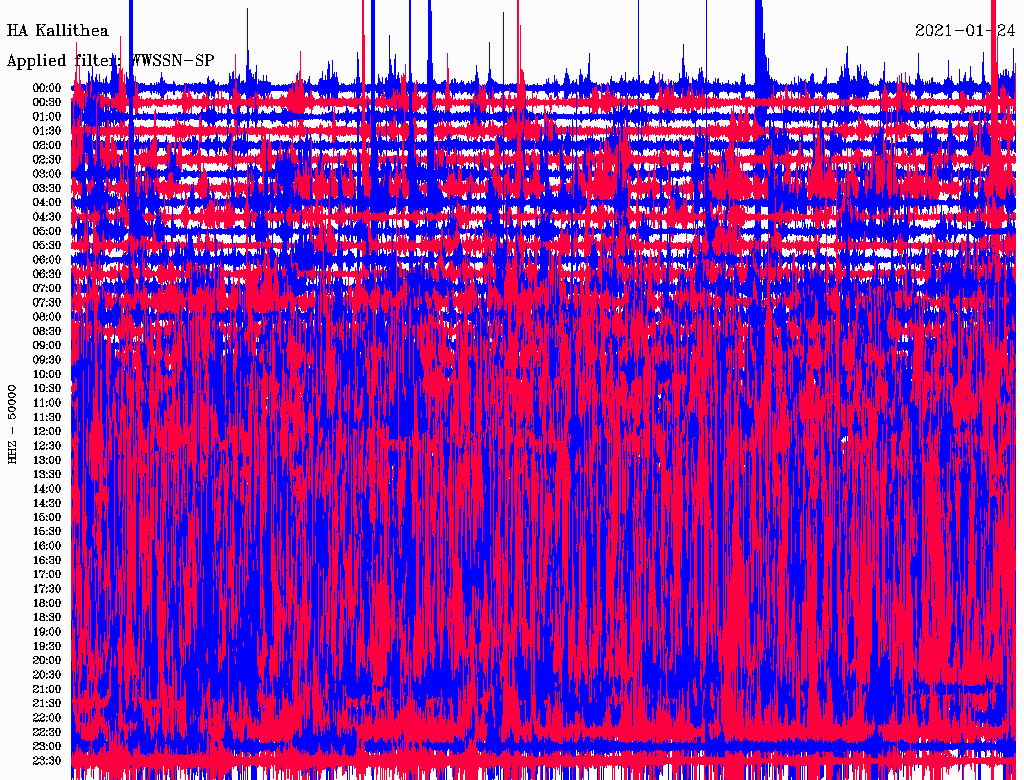The image size is (1024, 780).
Task: Select the 16:30 time label
Action: [x=47, y=561]
